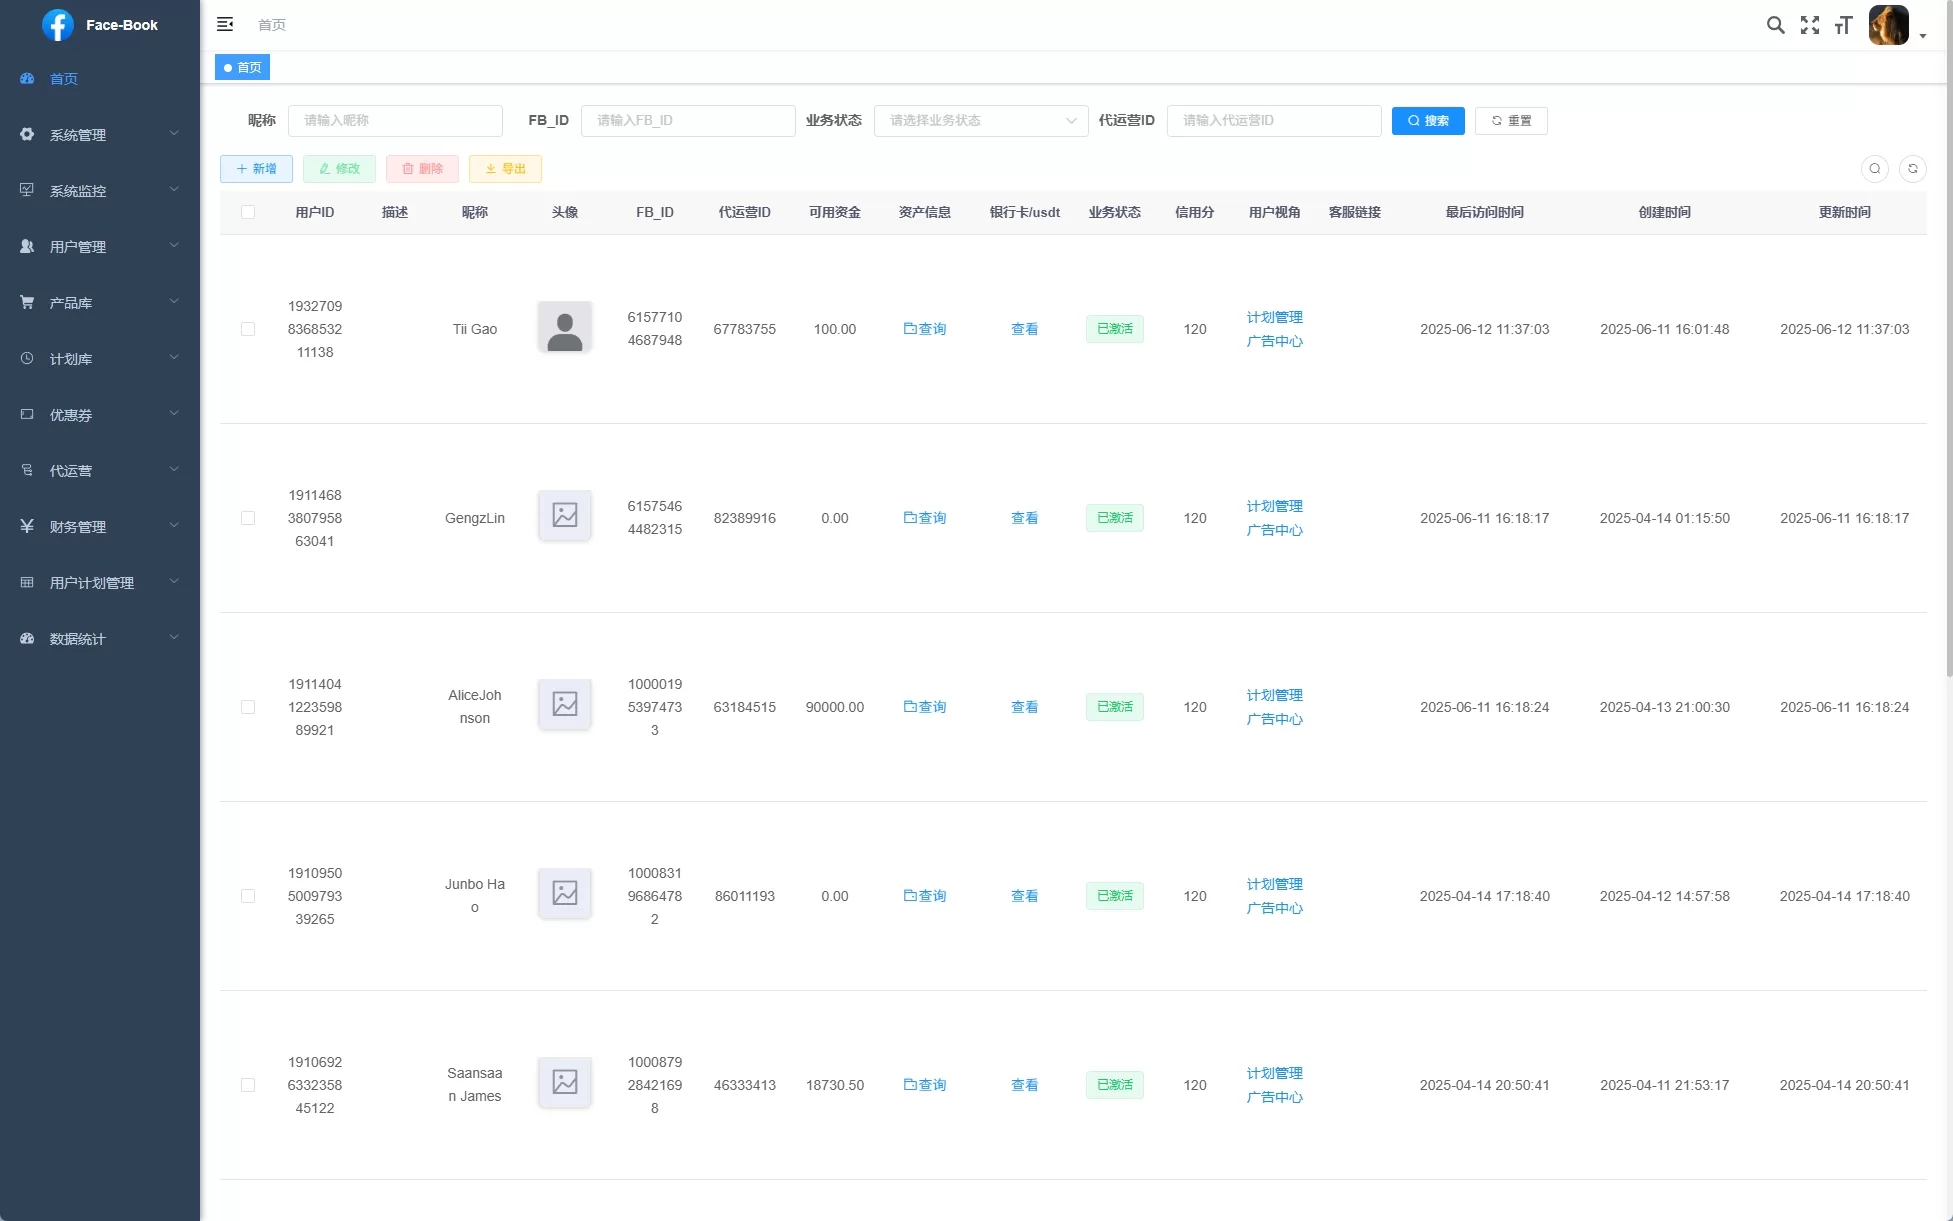Click the font size adjustment icon
Viewport: 1953px width, 1221px height.
1843,25
